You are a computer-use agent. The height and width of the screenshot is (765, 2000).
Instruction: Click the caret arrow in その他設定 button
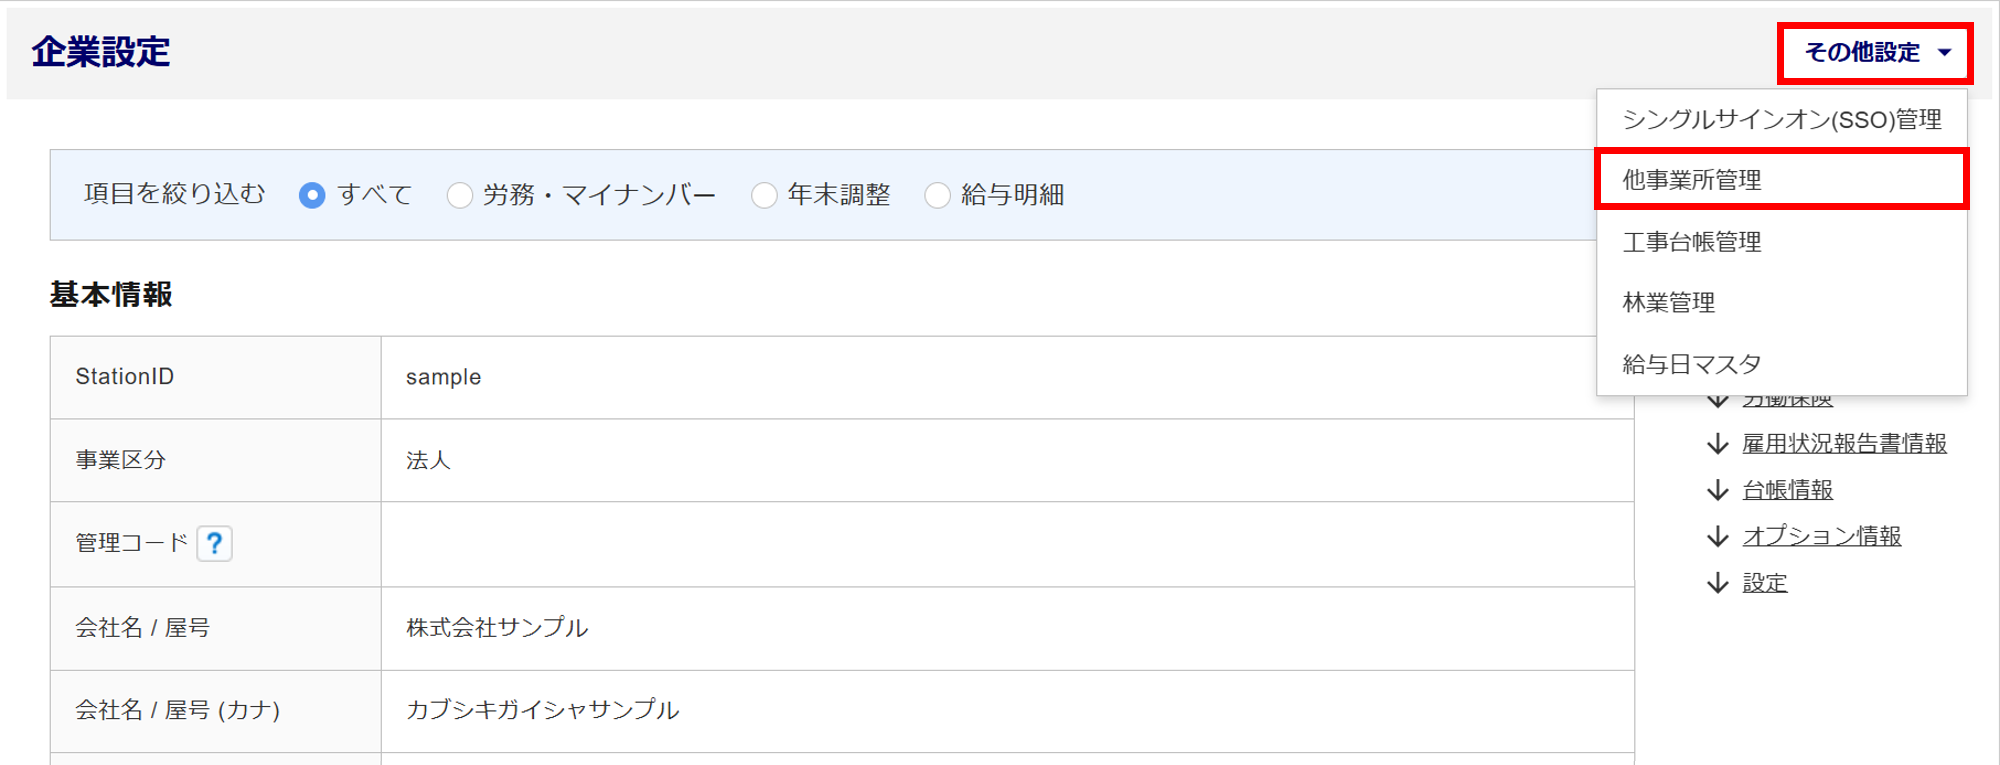[x=1944, y=52]
